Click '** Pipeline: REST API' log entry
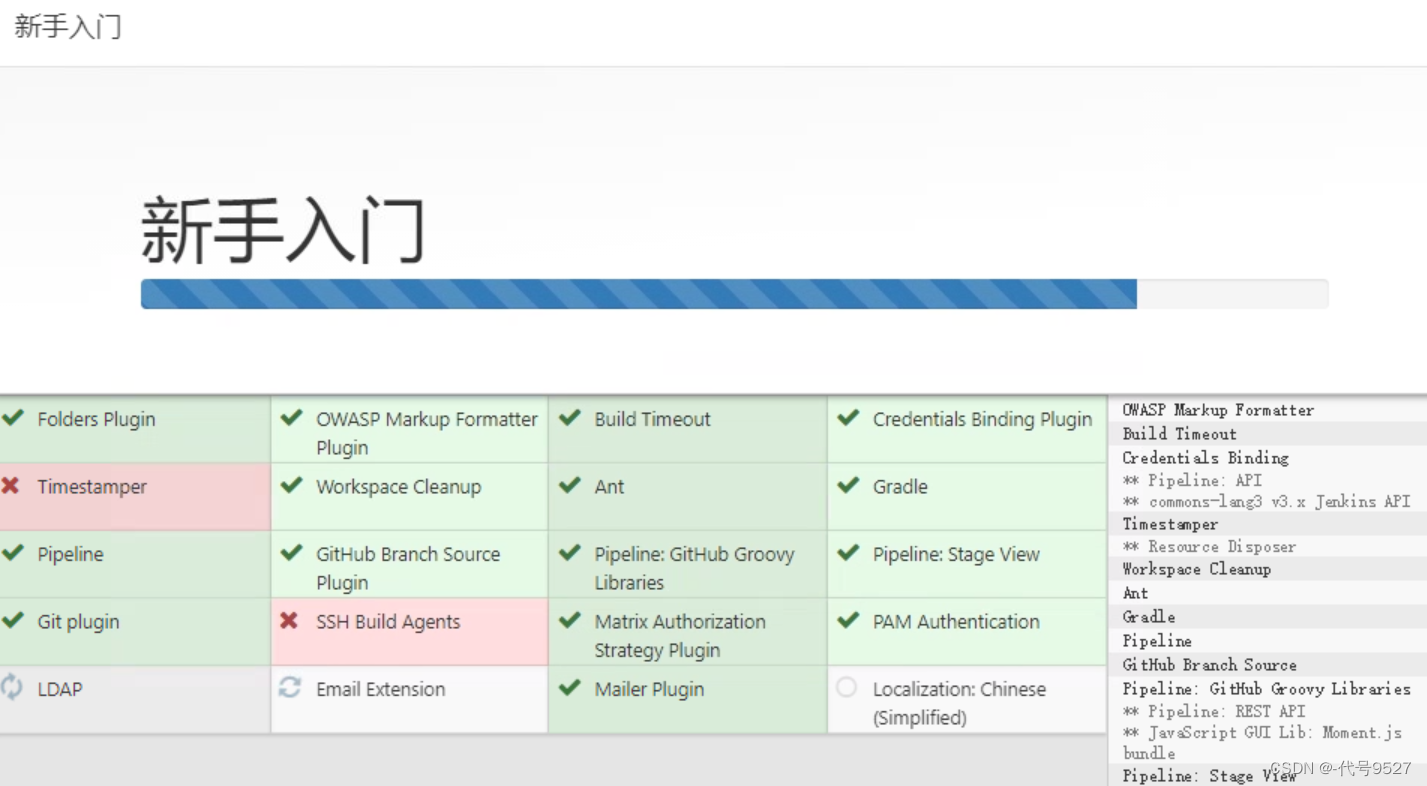1427x786 pixels. 1213,711
